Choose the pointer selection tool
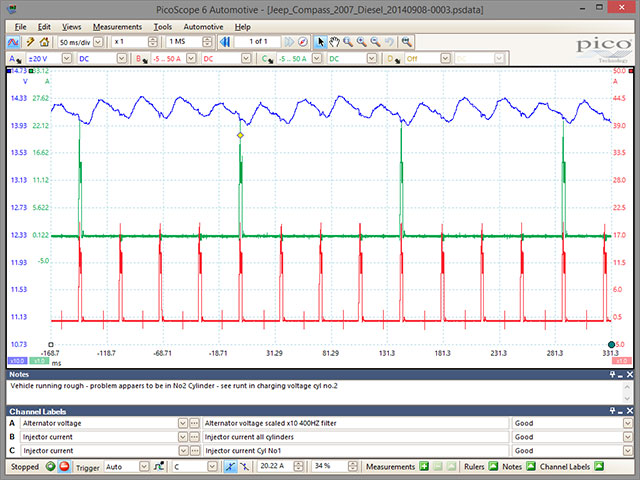The width and height of the screenshot is (640, 480). coord(320,42)
